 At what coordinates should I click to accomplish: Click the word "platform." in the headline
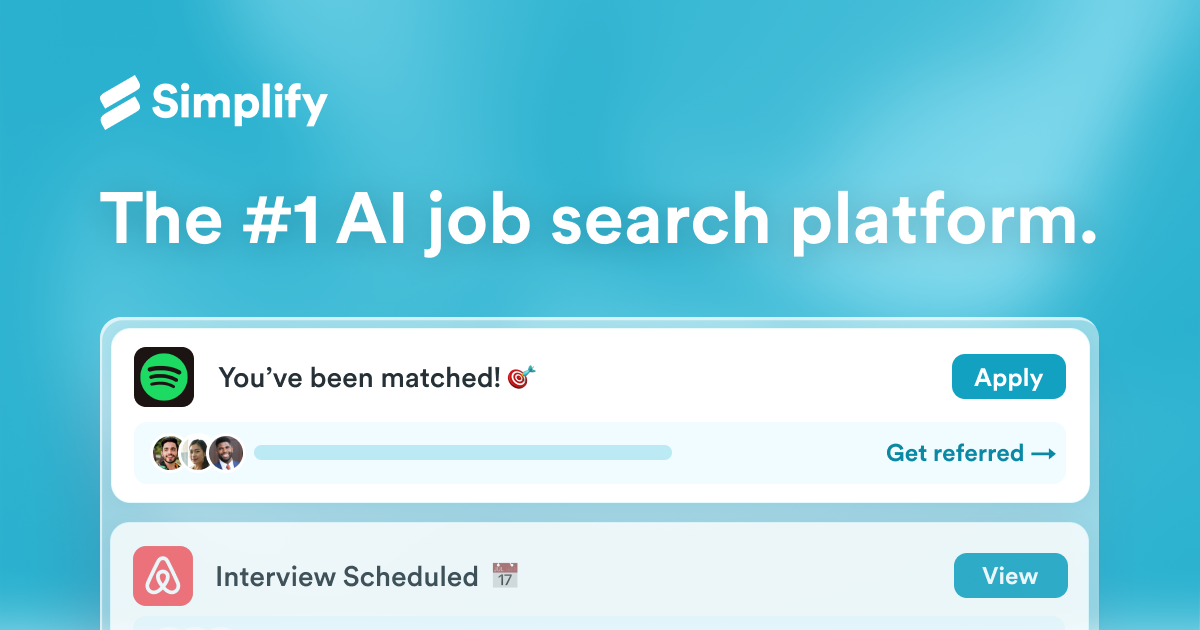(943, 217)
